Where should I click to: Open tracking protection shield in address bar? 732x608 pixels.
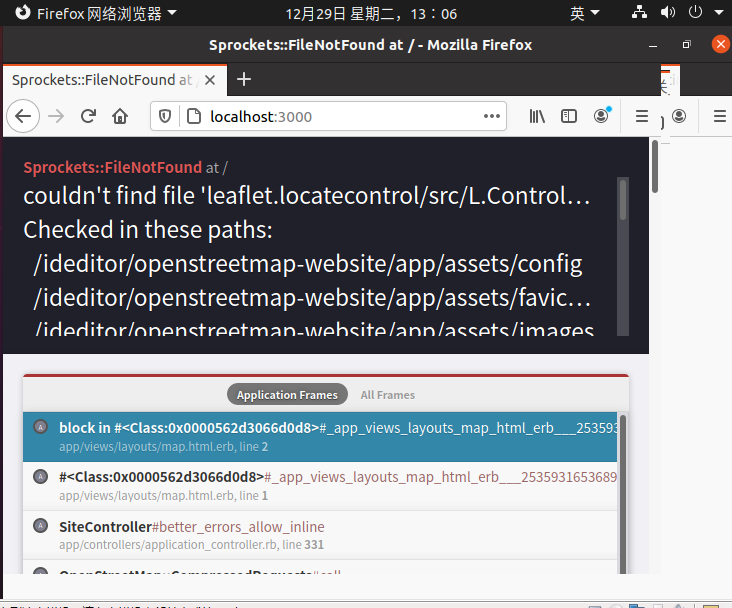(165, 116)
